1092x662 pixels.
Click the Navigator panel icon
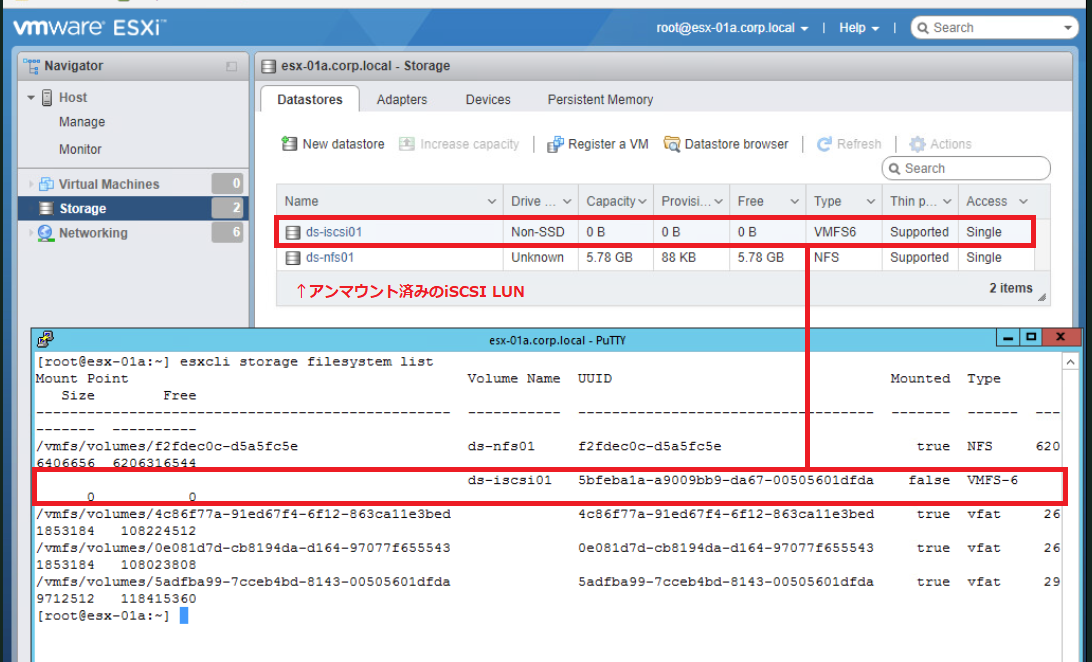[31, 66]
